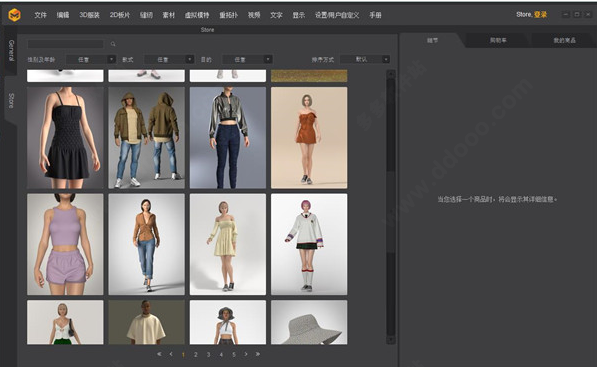Viewport: 597px width, 367px height.
Task: Go to previous page with single-left arrow
Action: [x=171, y=354]
